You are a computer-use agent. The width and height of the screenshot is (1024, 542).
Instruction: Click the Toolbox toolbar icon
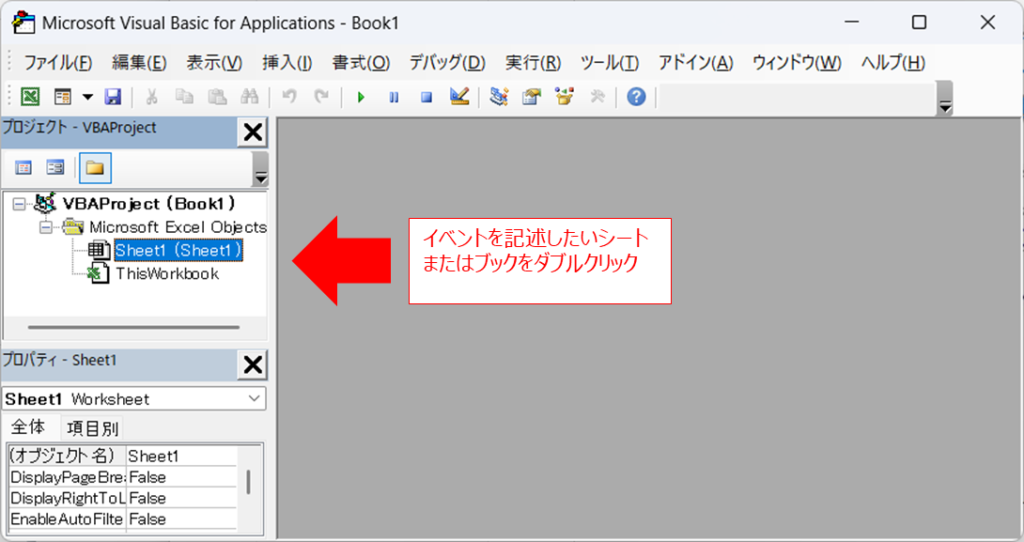point(597,97)
